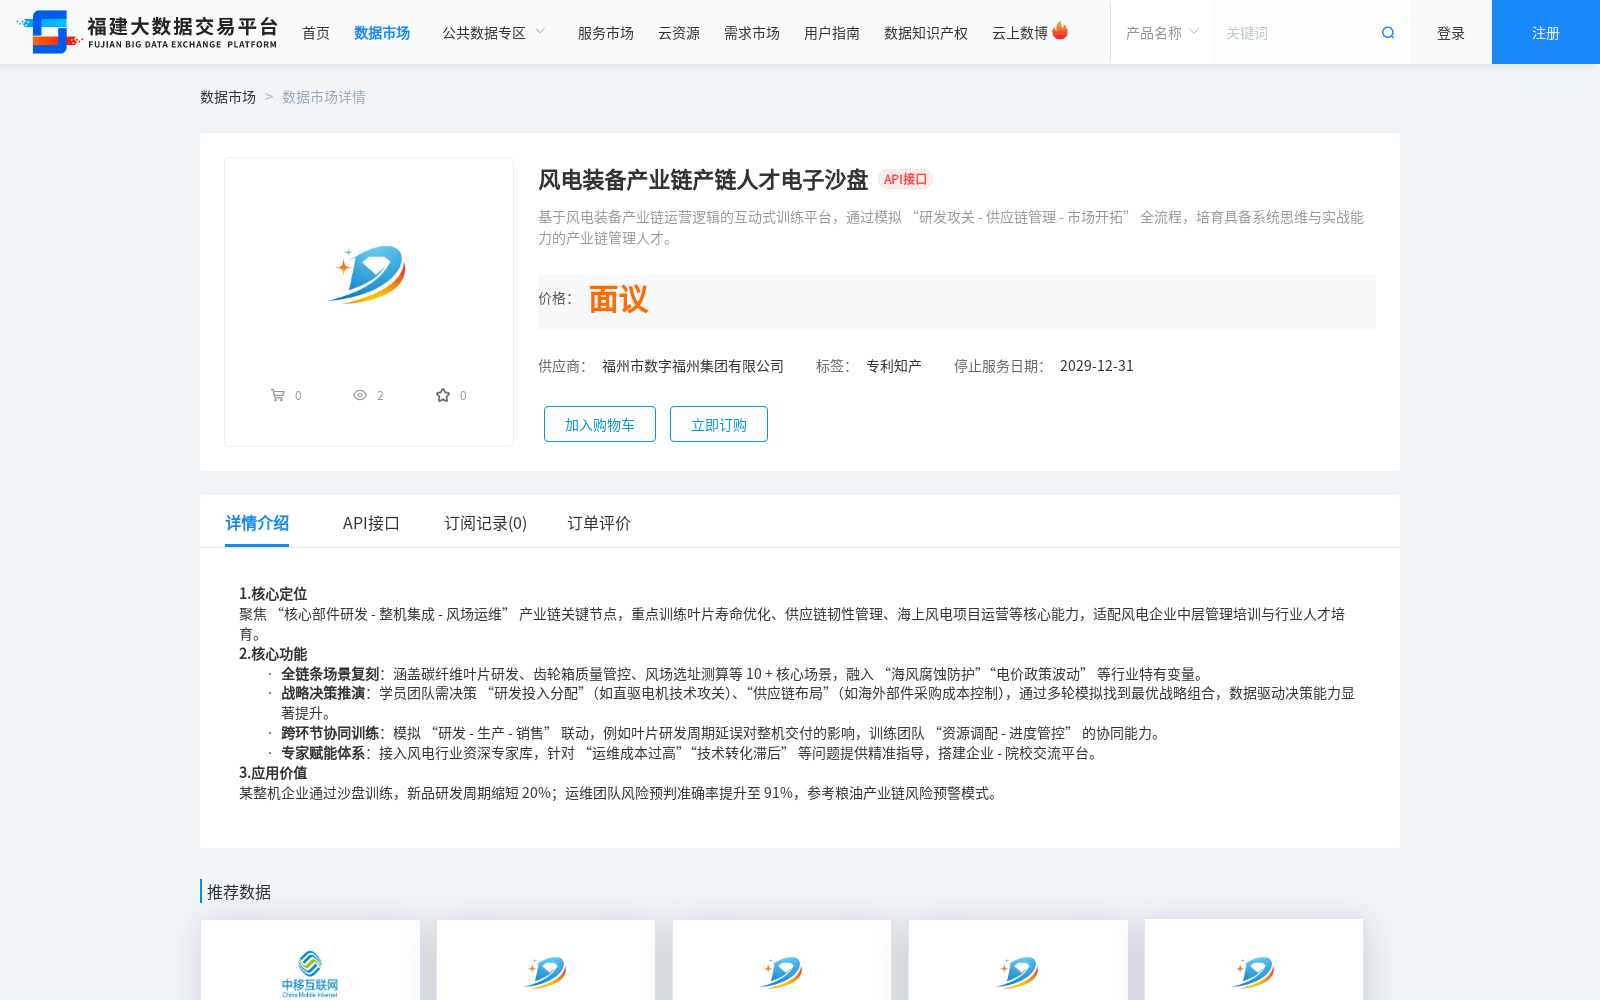The image size is (1600, 1000).
Task: Click the orange 面议 price text
Action: (618, 299)
